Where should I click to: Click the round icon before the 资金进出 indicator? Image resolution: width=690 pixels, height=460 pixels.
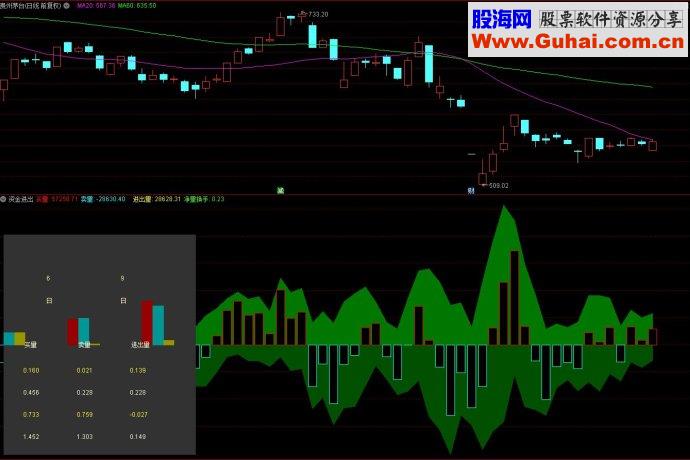tap(4, 199)
